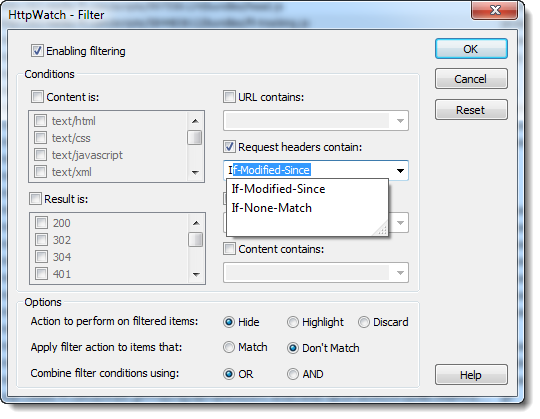Tick the URL contains checkbox
Image resolution: width=540 pixels, height=419 pixels.
(229, 97)
